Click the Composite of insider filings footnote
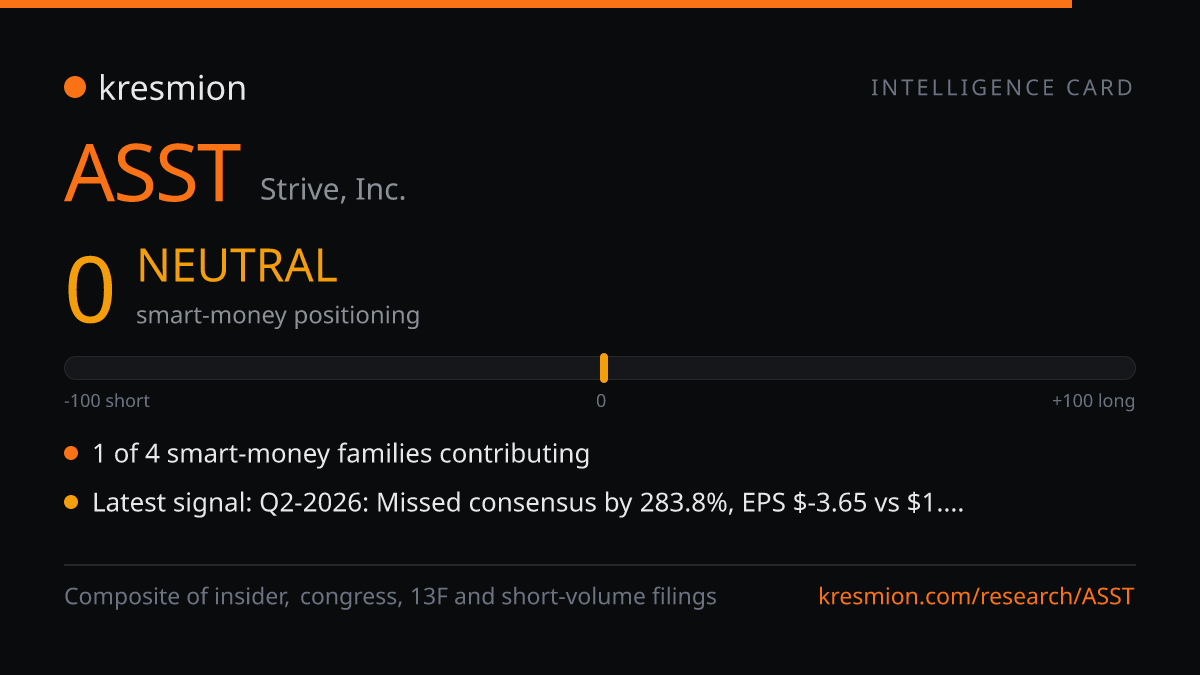Screen dimensions: 1200x675 point(391,597)
